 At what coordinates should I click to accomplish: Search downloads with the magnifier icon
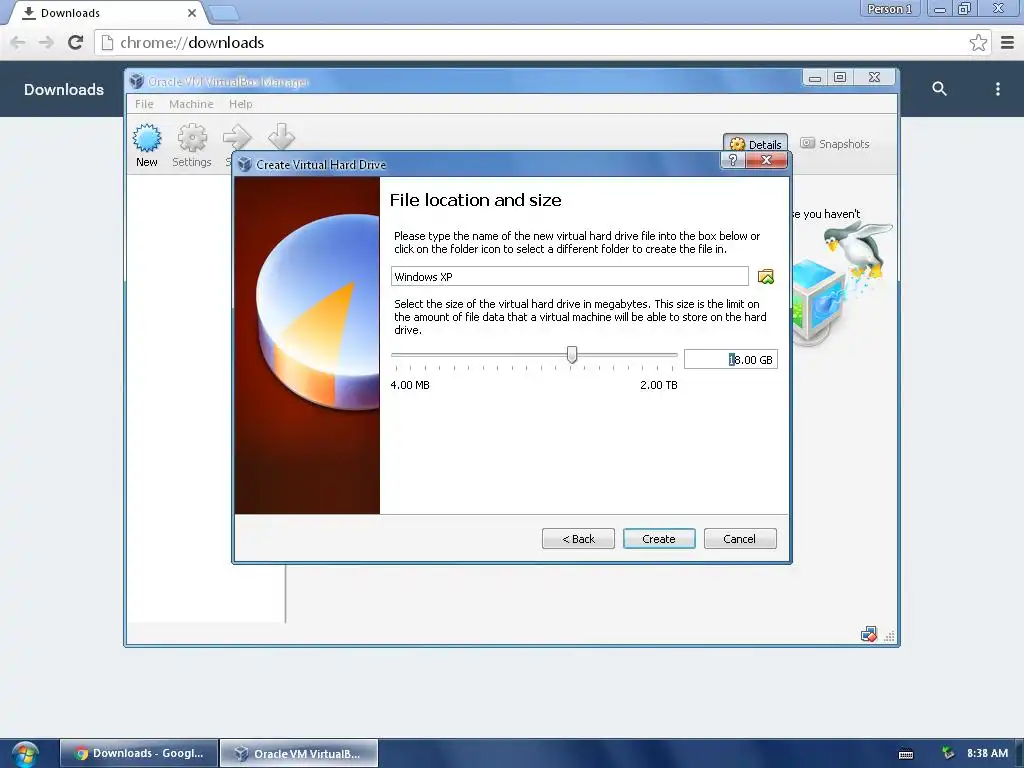coord(939,89)
